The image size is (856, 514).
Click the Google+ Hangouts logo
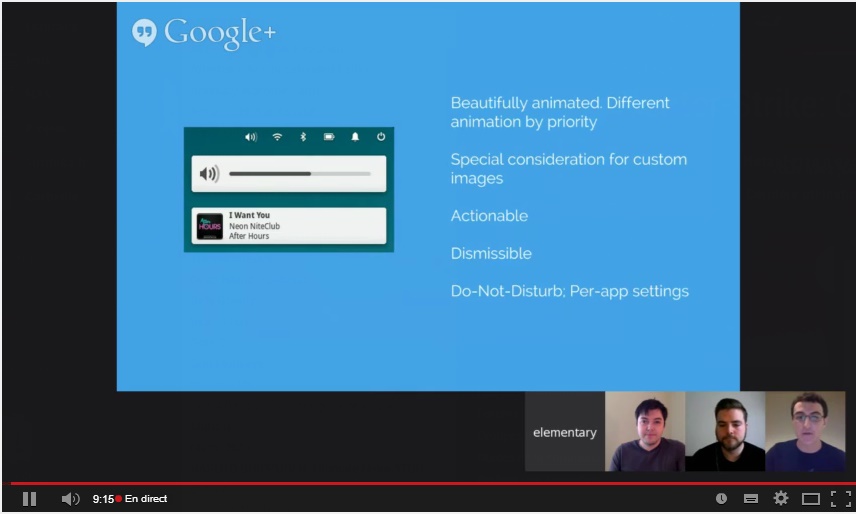pyautogui.click(x=204, y=33)
